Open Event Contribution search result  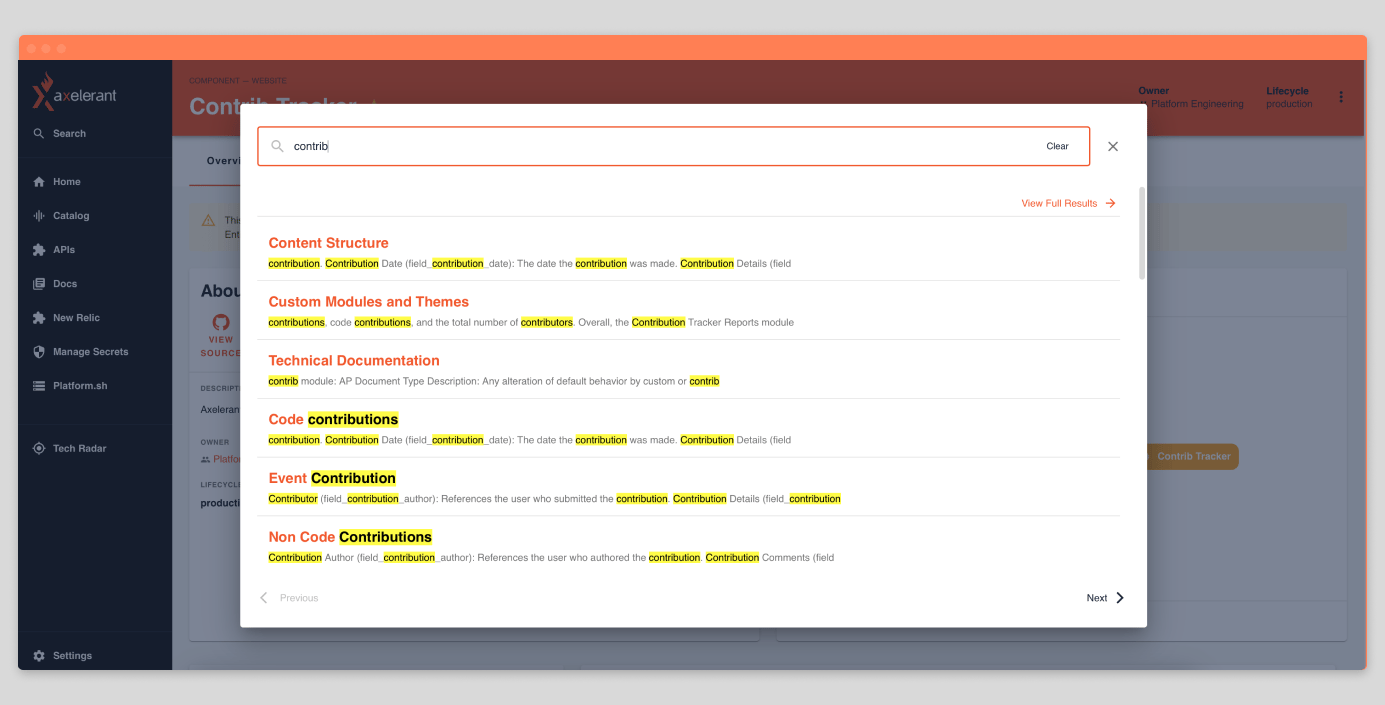pyautogui.click(x=332, y=478)
